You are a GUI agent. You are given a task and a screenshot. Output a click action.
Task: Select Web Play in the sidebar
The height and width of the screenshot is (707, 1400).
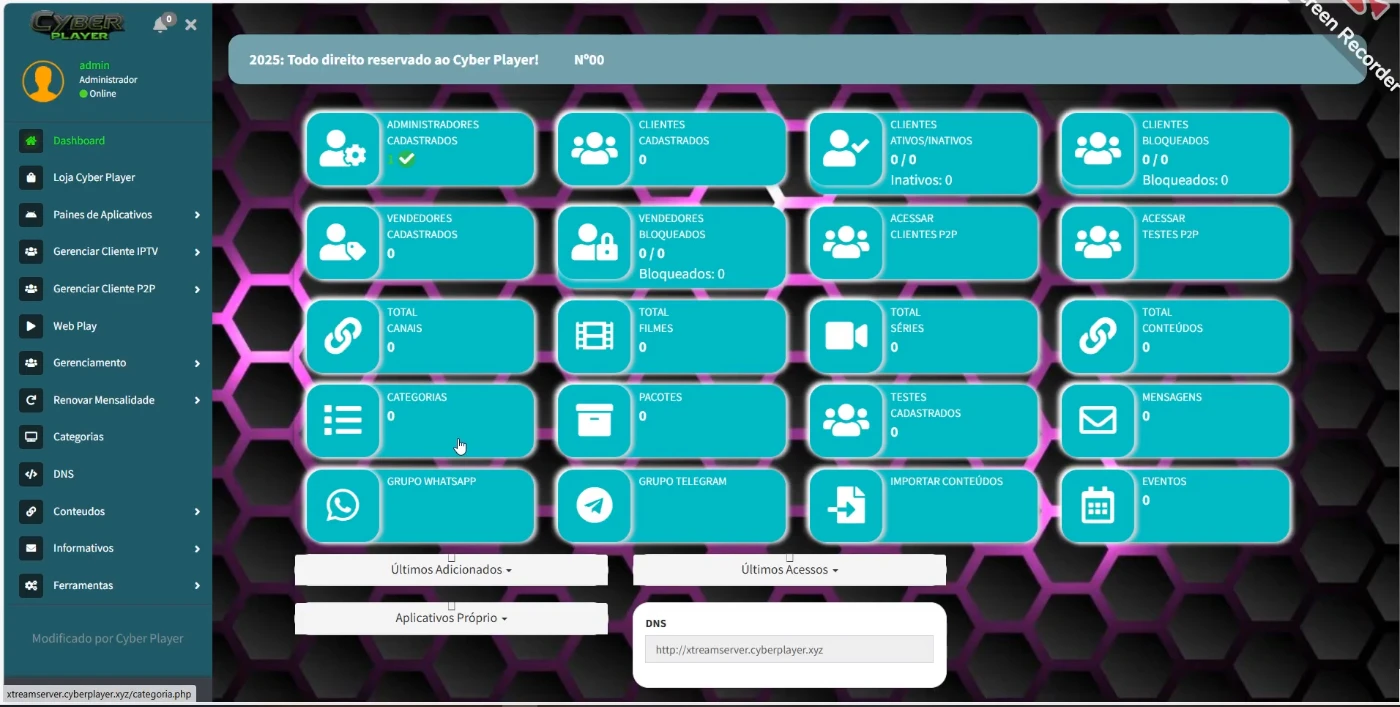click(75, 326)
